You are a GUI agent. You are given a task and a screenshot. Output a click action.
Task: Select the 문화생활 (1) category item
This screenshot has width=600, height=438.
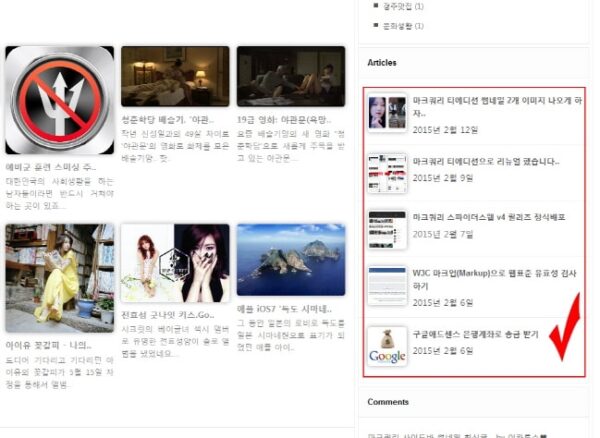tap(404, 24)
